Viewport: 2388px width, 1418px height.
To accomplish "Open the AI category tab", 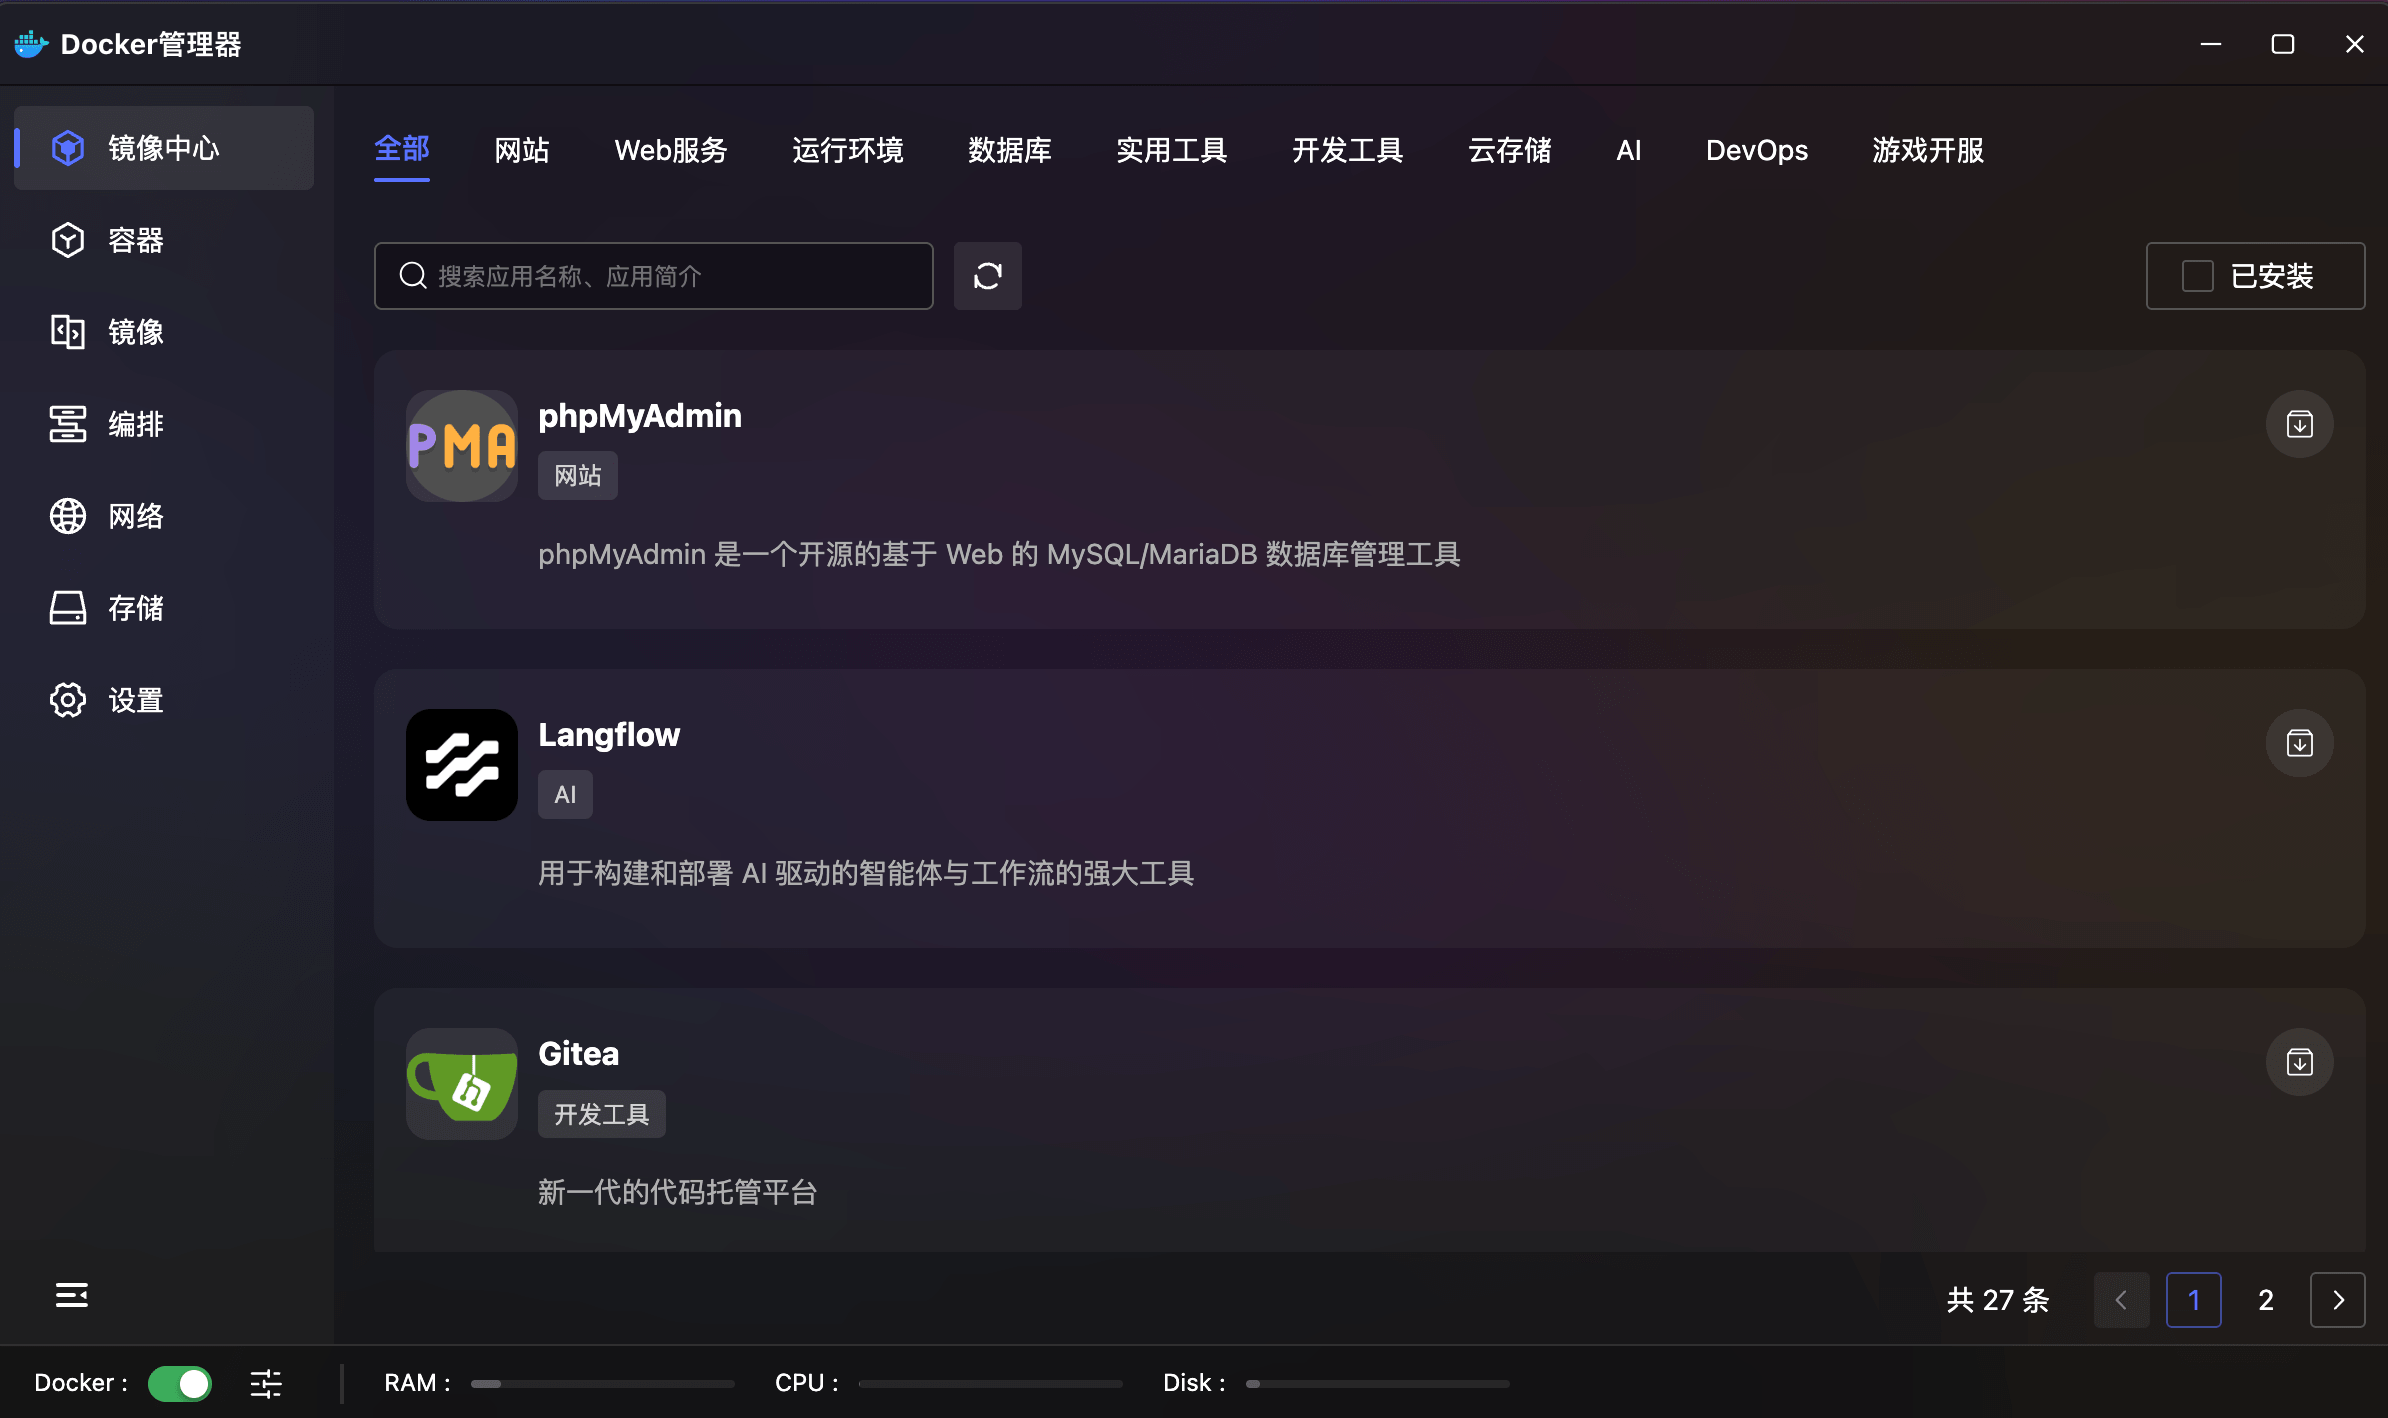I will click(x=1629, y=150).
